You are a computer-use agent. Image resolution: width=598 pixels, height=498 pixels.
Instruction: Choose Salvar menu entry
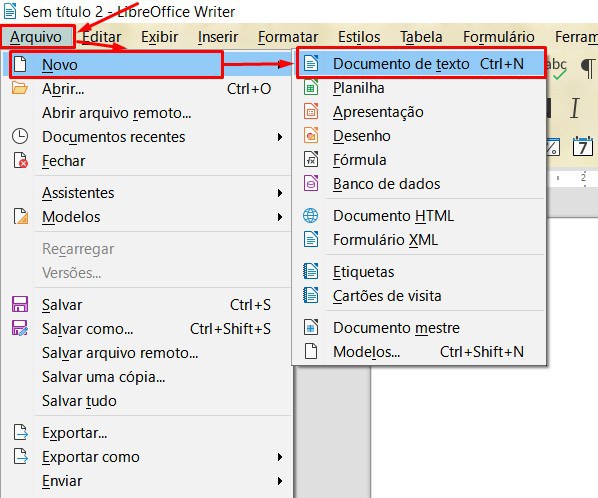click(x=147, y=305)
